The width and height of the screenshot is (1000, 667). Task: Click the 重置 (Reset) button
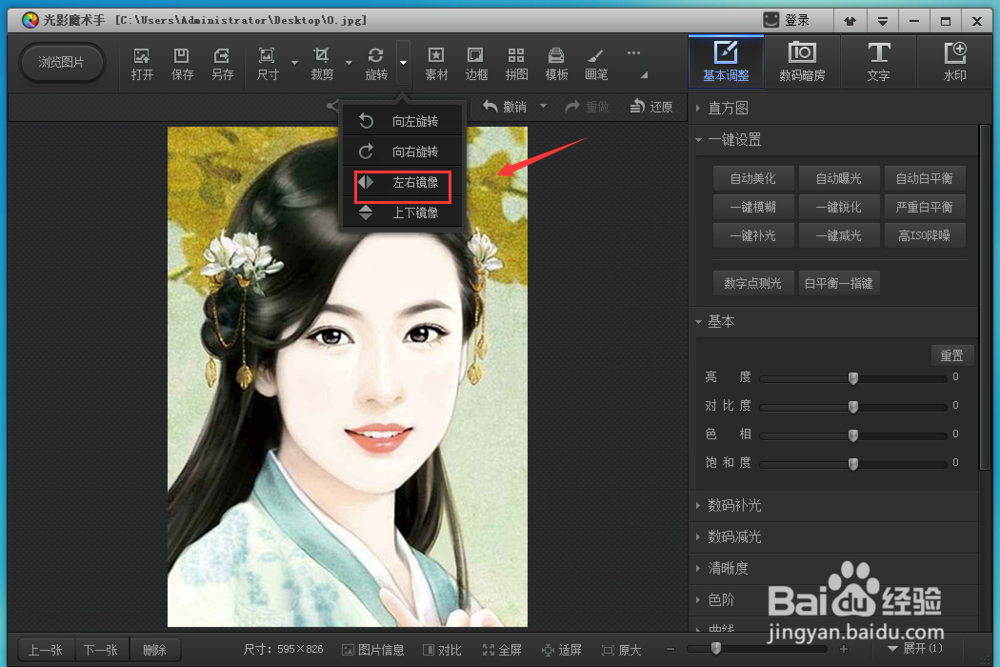coord(952,355)
